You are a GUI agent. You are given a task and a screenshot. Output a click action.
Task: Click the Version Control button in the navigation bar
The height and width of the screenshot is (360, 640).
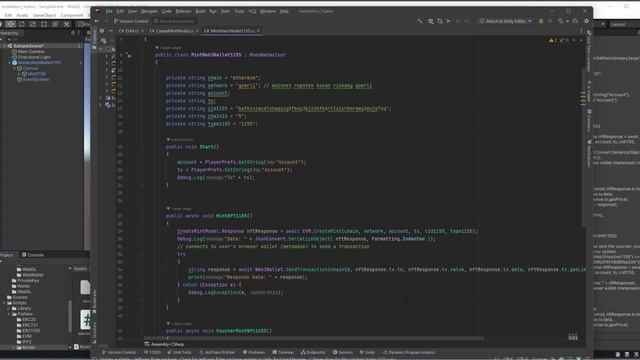[131, 21]
